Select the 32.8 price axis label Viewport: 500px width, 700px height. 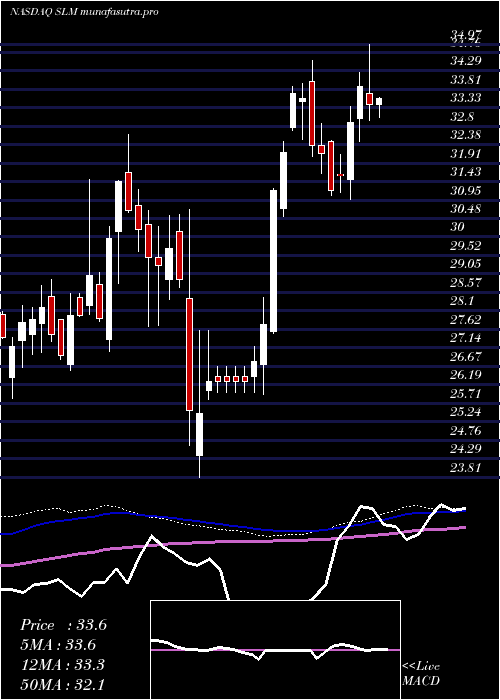click(x=462, y=117)
